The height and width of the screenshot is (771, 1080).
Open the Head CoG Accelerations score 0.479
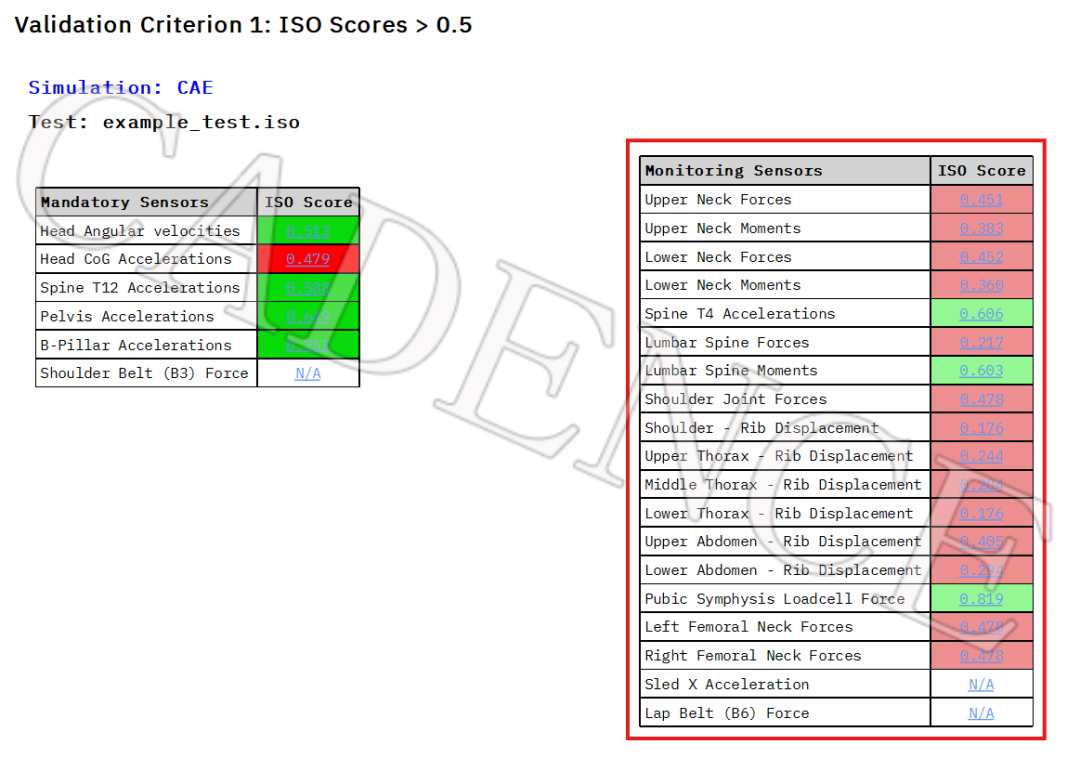(x=307, y=259)
